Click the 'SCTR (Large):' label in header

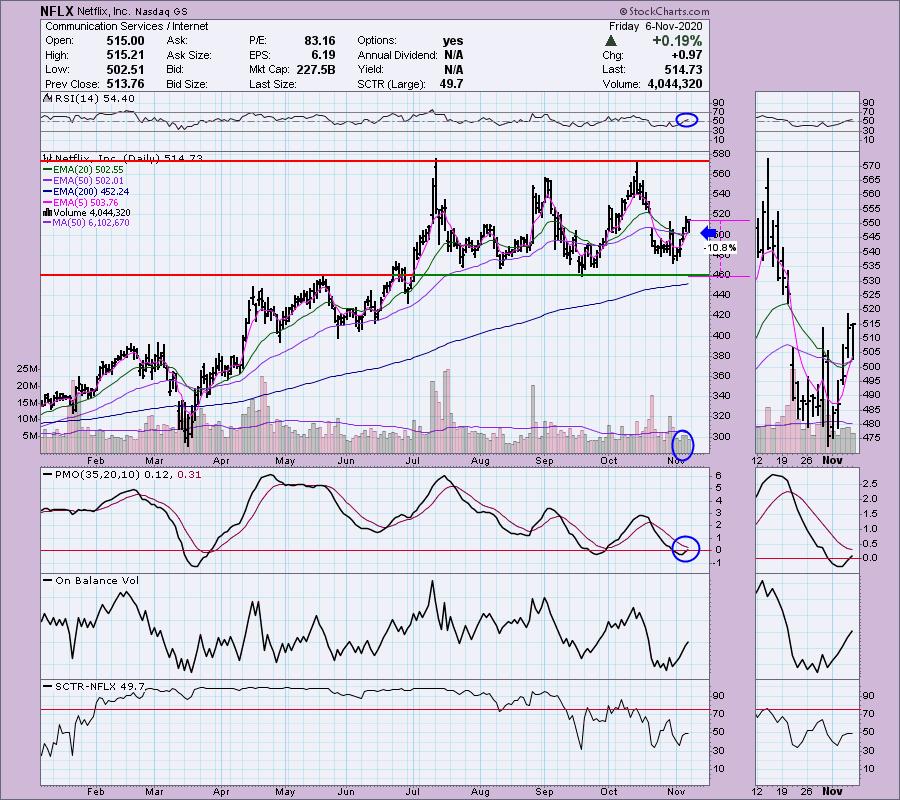(391, 84)
